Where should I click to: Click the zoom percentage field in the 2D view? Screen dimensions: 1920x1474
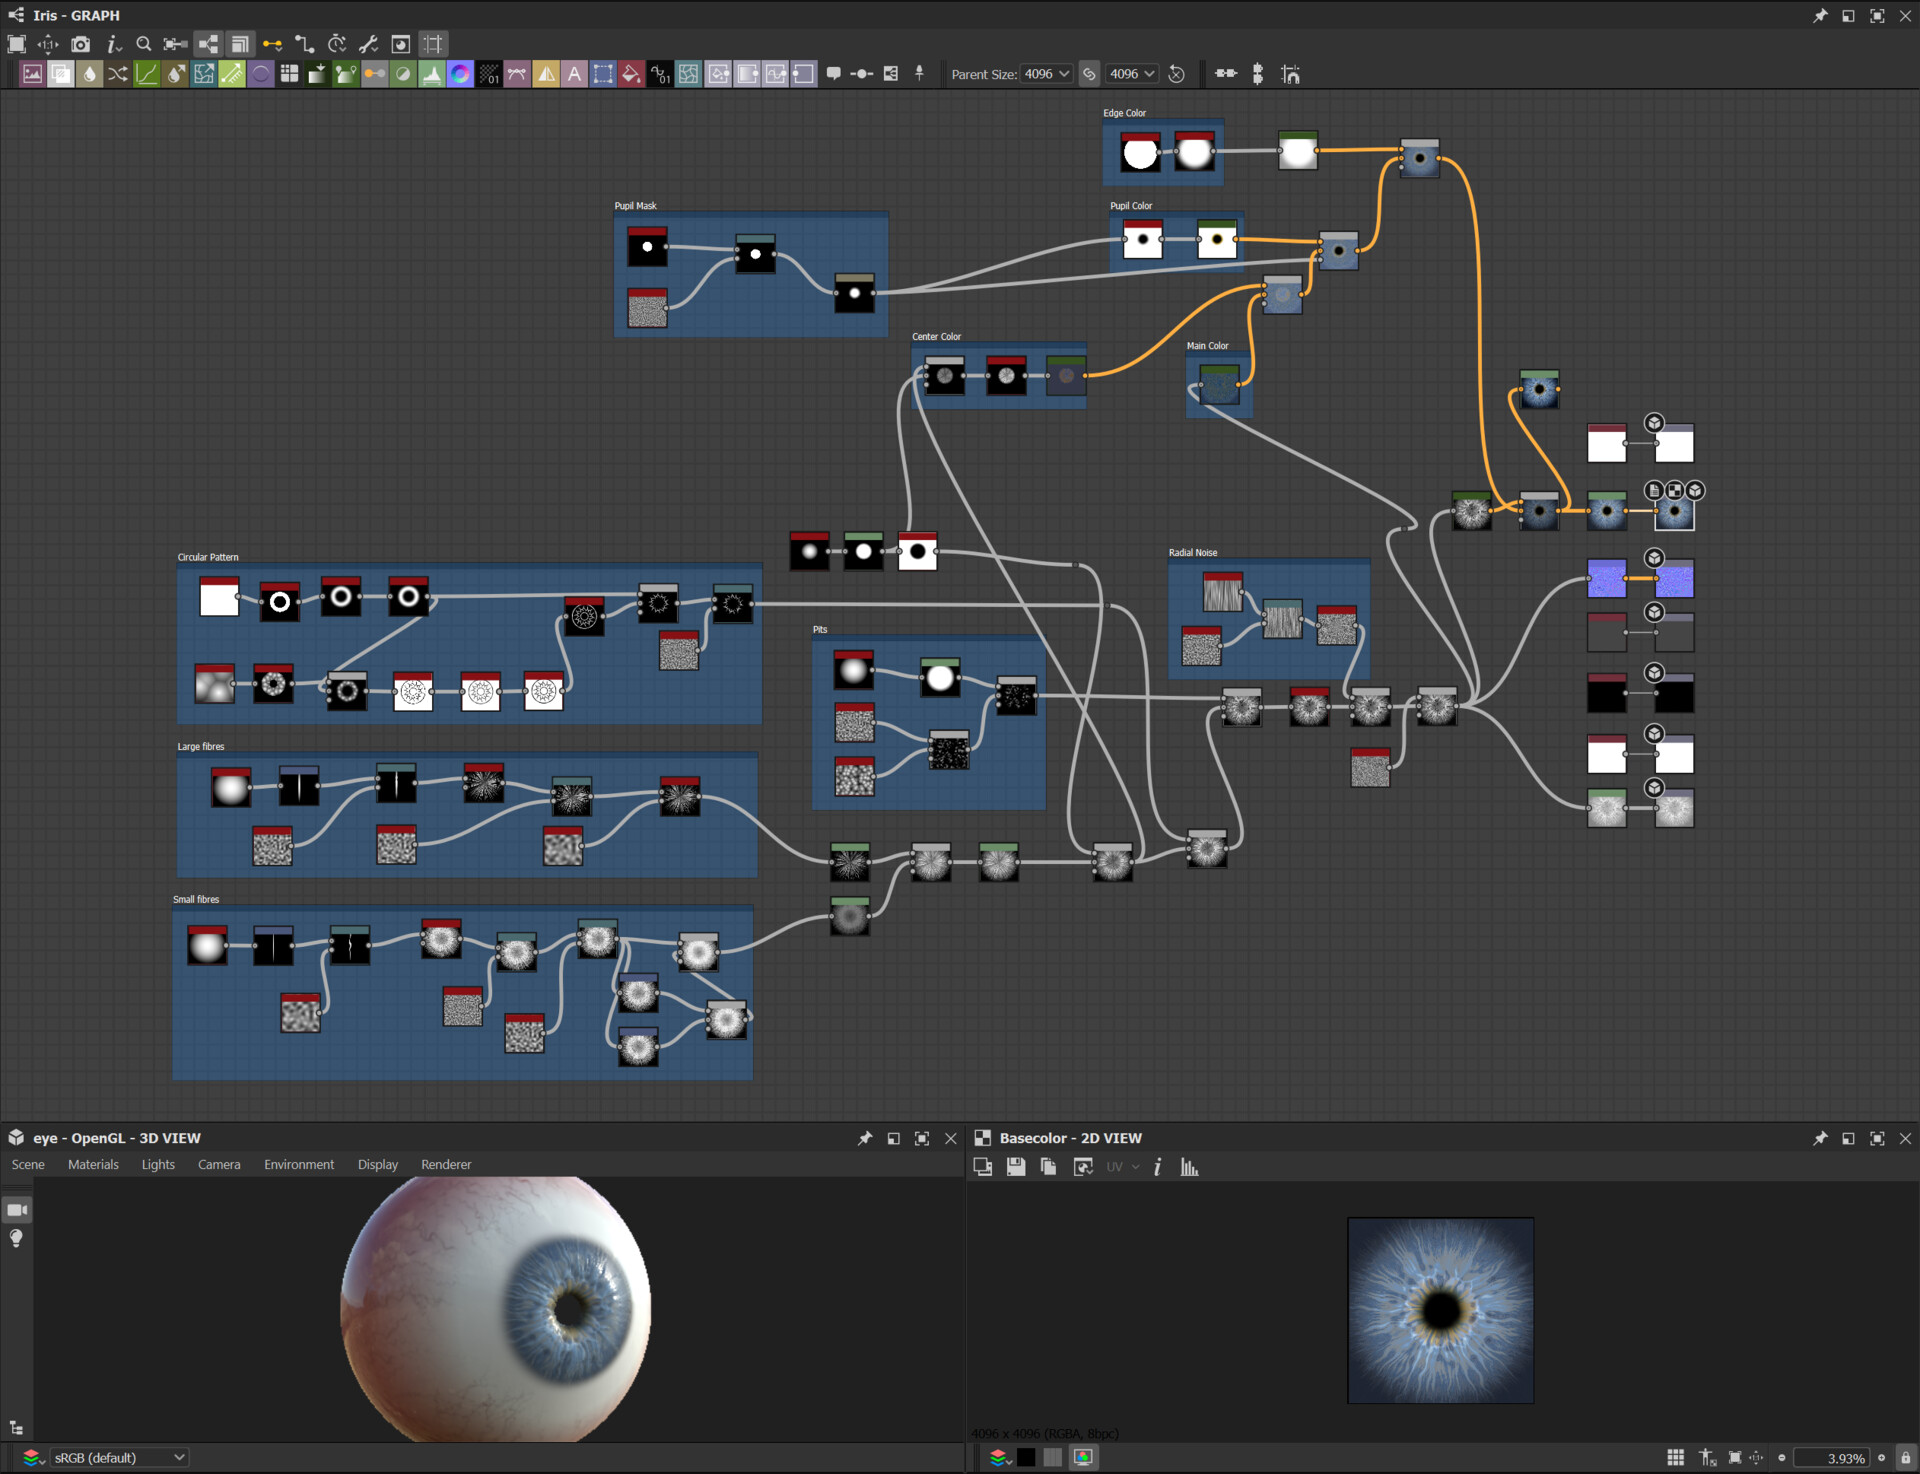click(1840, 1457)
